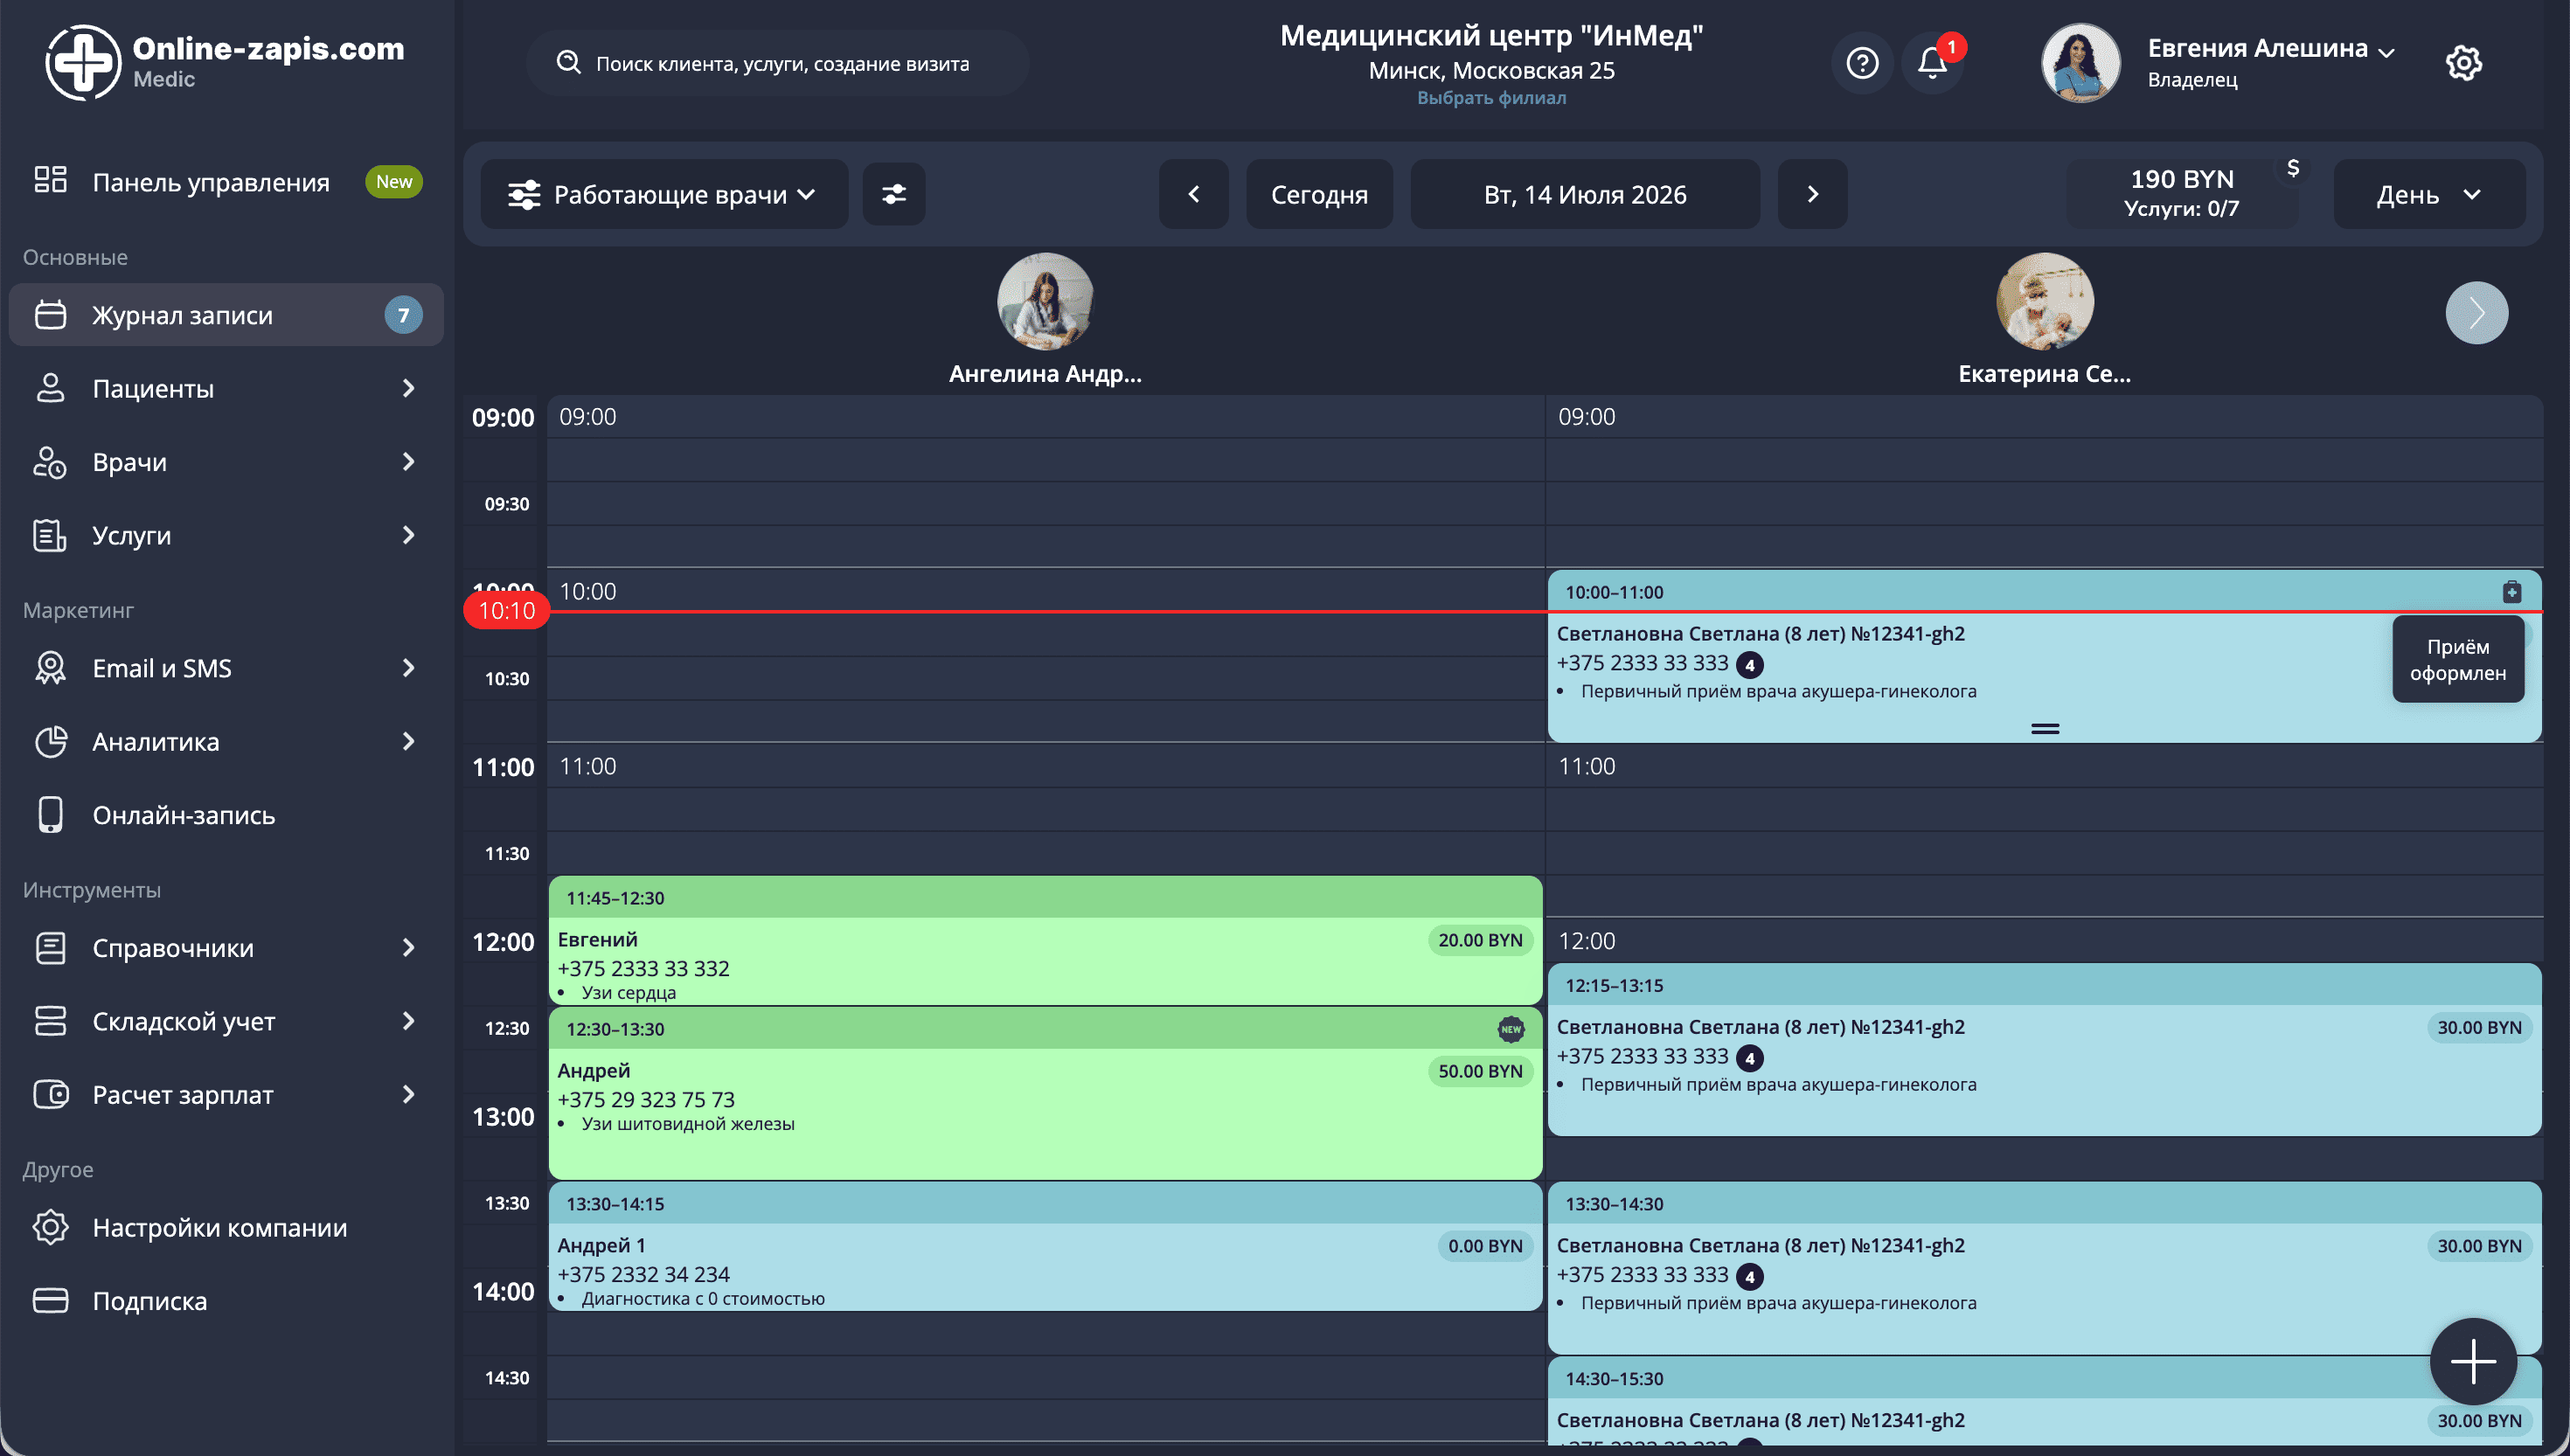Click the 14:30–15:30 appointment header

(x=2044, y=1379)
